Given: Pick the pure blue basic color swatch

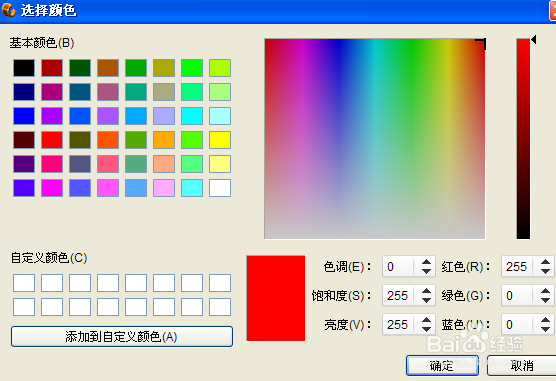Looking at the screenshot, I should pos(24,116).
